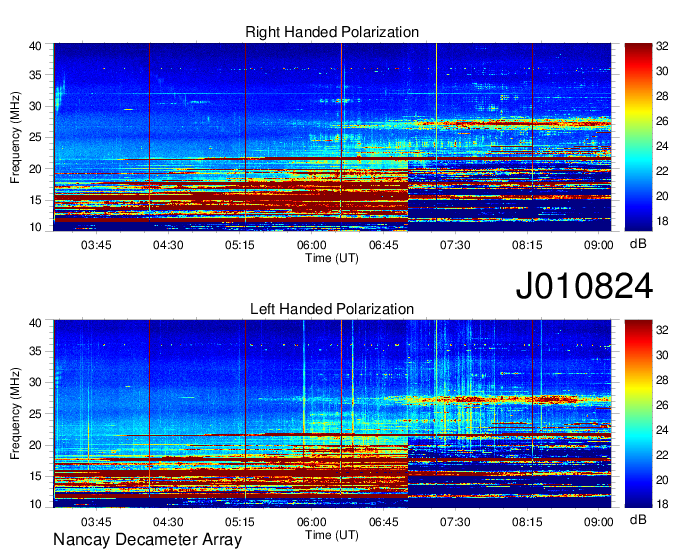Click the Time (UT) label under Left Handed plot

(332, 535)
